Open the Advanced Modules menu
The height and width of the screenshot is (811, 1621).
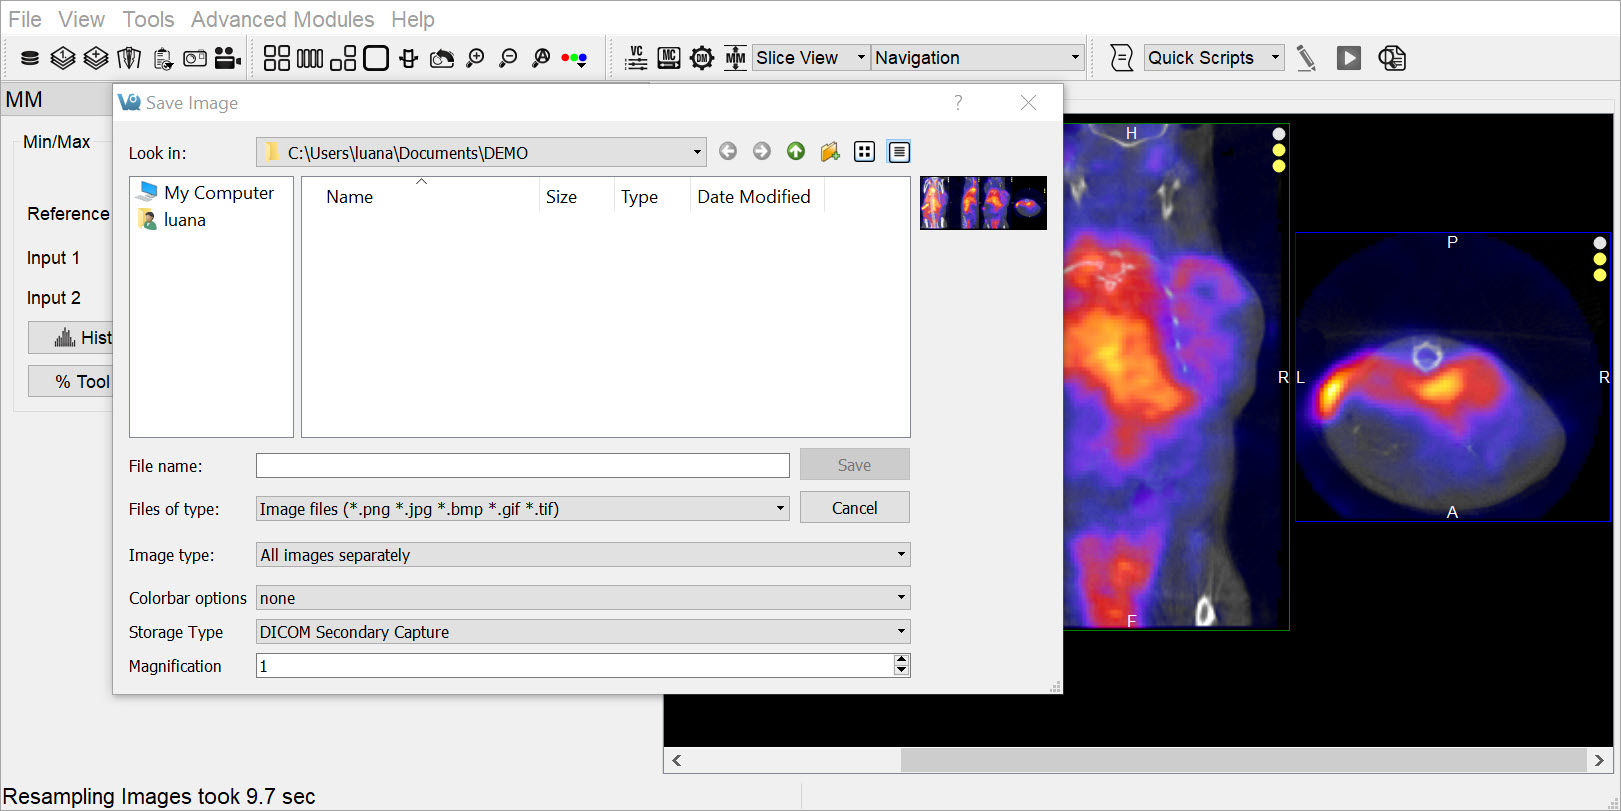coord(282,19)
